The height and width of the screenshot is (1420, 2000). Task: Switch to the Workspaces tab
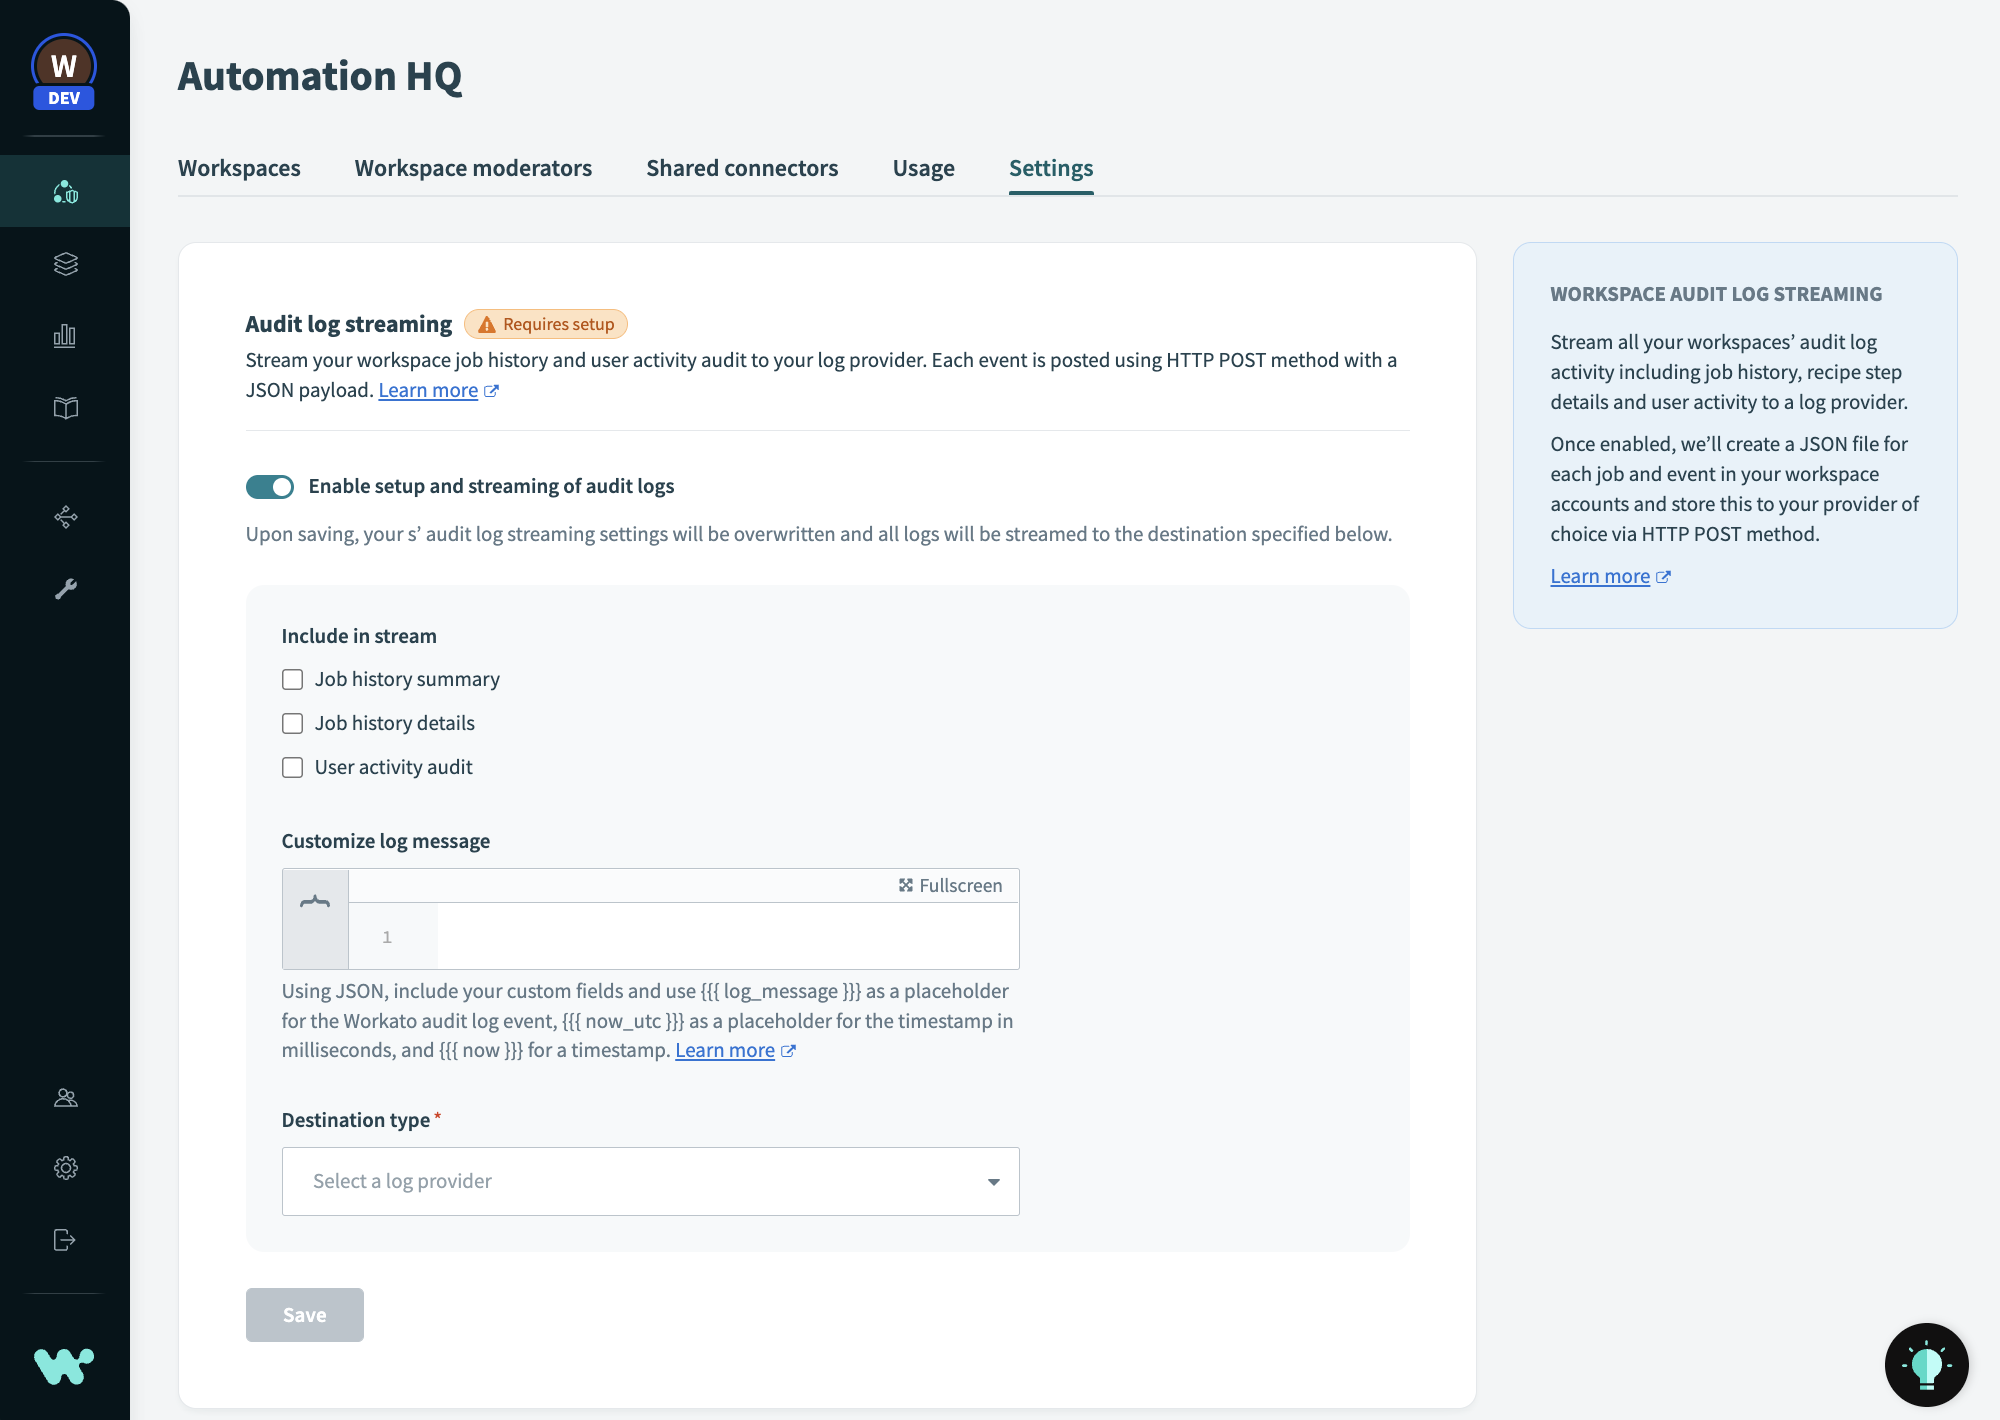click(239, 168)
